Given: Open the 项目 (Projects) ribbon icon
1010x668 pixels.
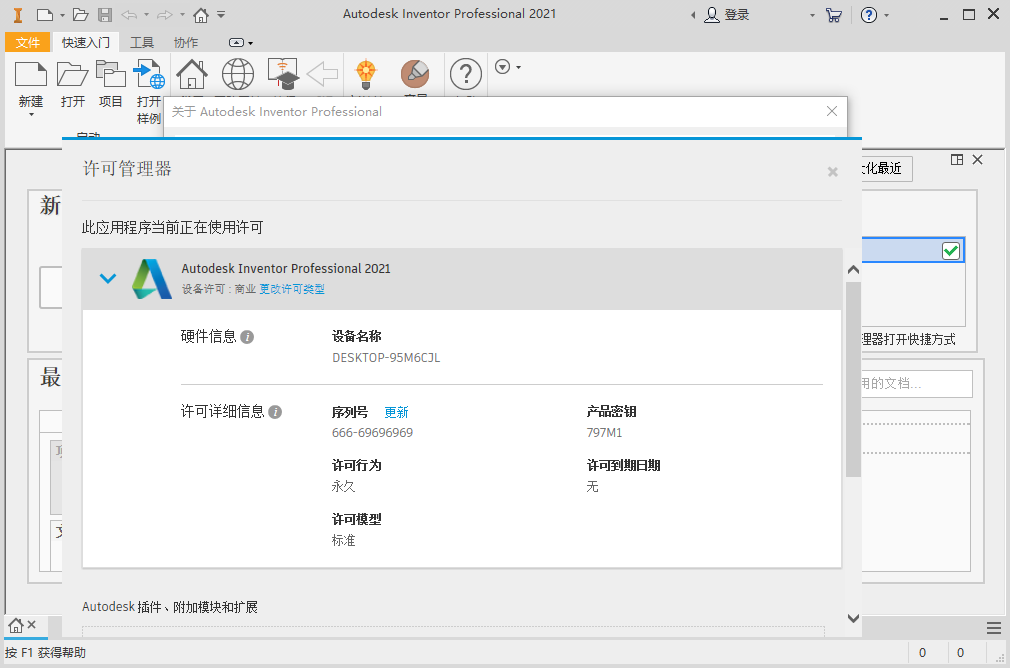Looking at the screenshot, I should coord(110,75).
